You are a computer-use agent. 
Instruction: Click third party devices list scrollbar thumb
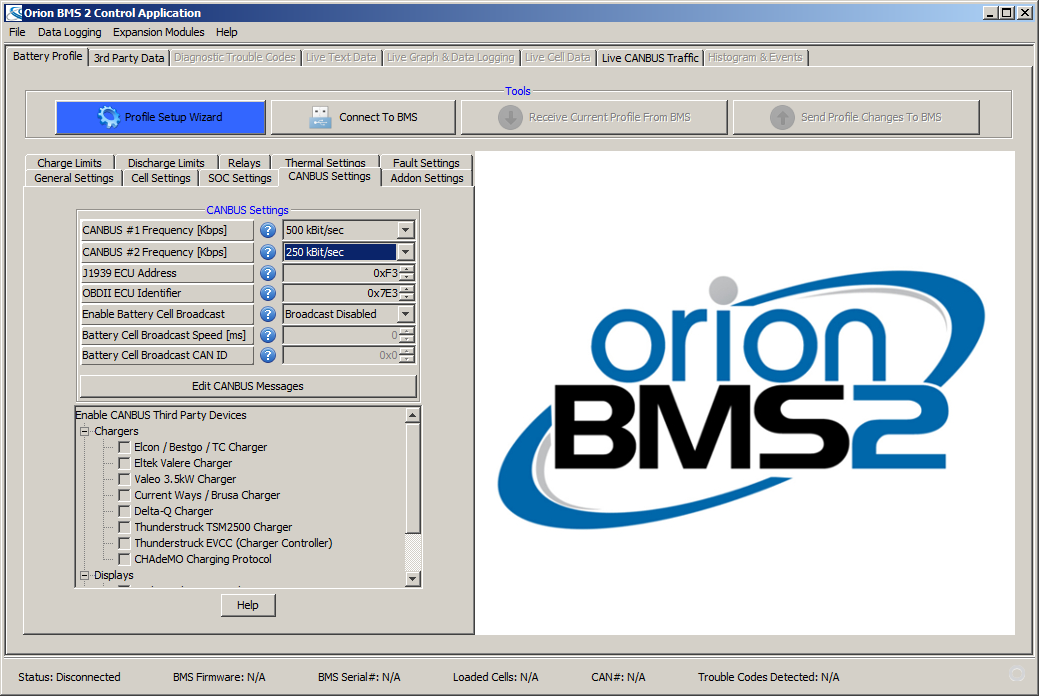click(412, 477)
